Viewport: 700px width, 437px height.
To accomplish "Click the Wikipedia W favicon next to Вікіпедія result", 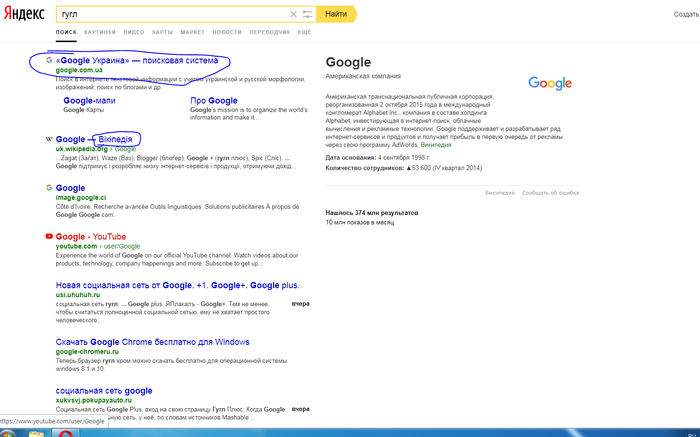I will (x=49, y=139).
